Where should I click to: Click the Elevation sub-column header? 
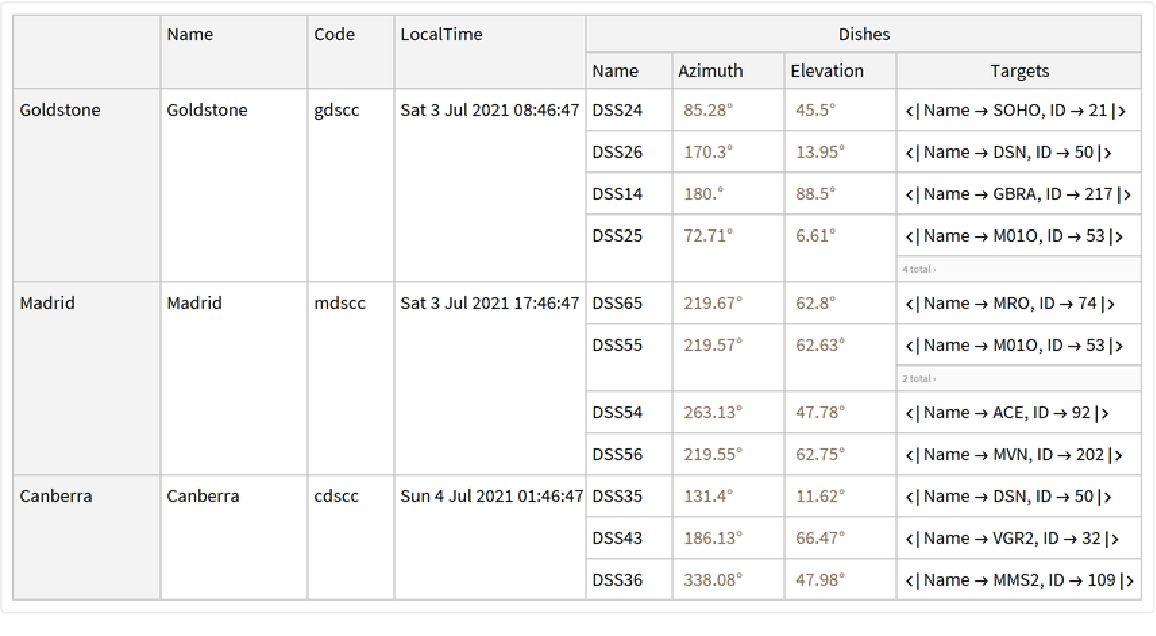(x=826, y=71)
